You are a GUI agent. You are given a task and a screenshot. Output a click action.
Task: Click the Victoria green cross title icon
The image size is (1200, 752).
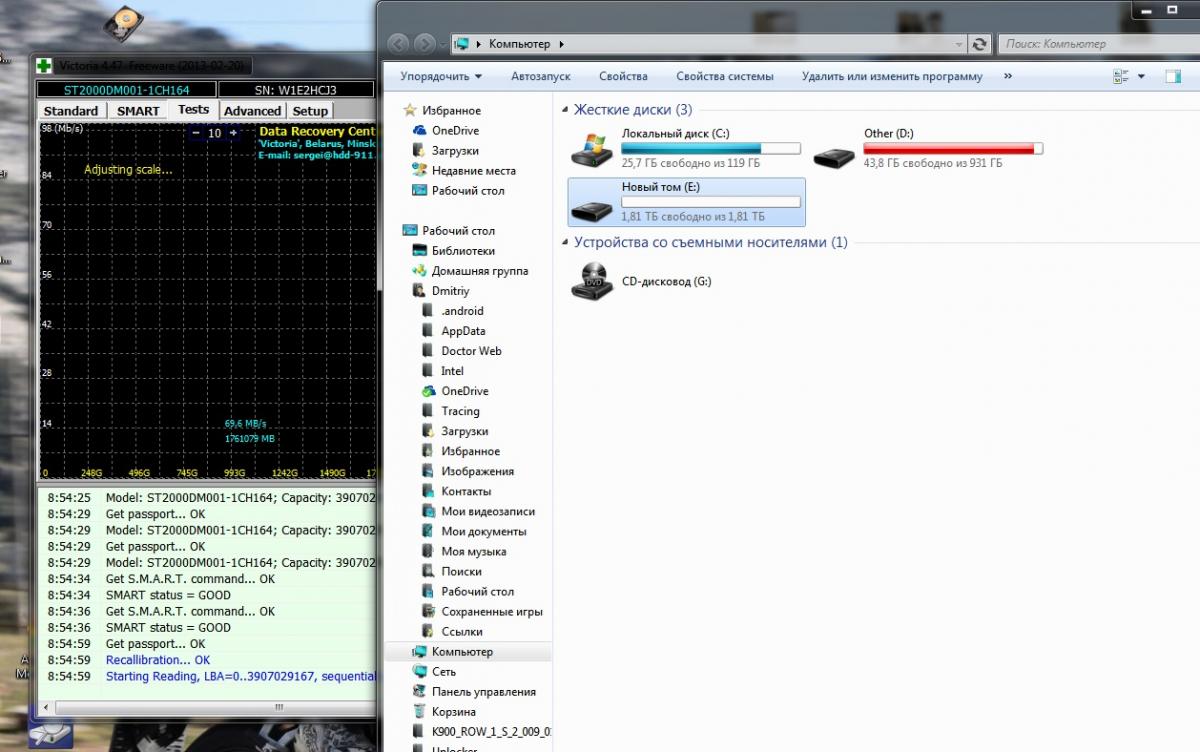pyautogui.click(x=44, y=66)
